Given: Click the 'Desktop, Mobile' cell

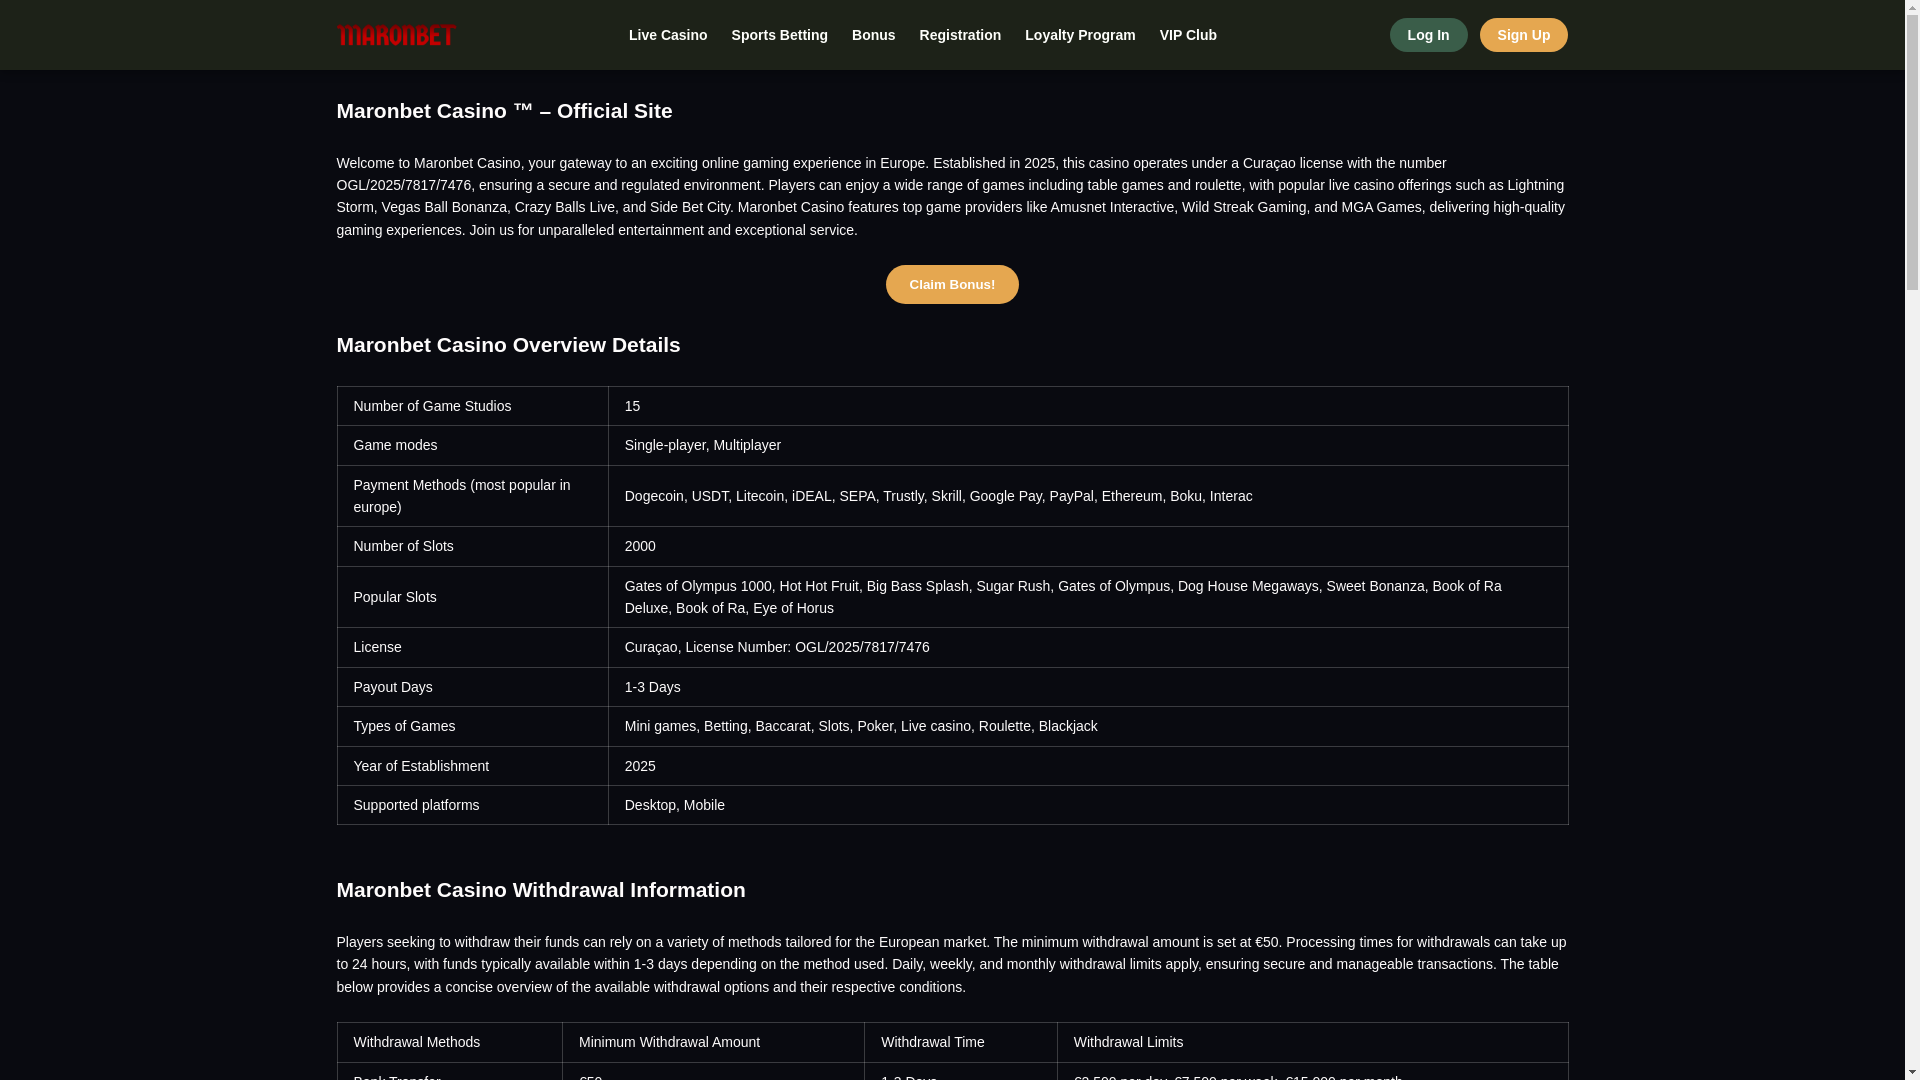Looking at the screenshot, I should coord(1088,805).
